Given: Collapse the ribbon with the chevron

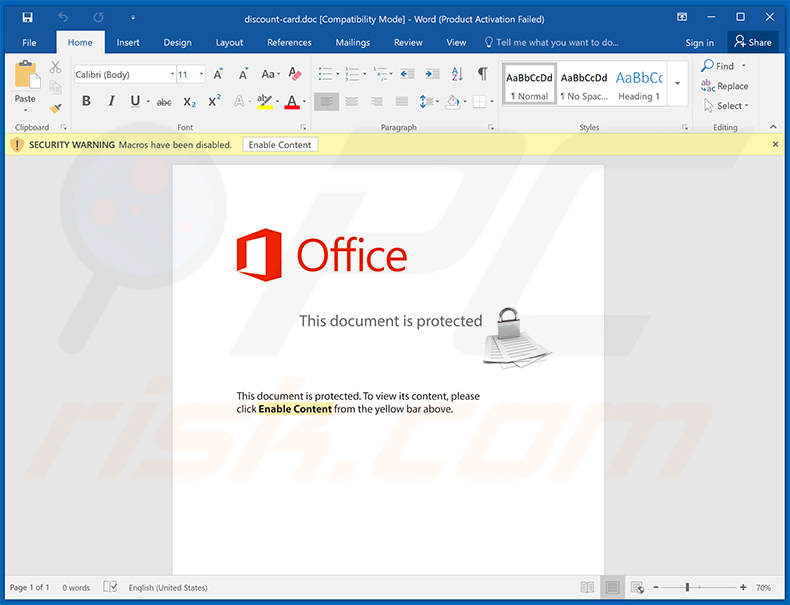Looking at the screenshot, I should pyautogui.click(x=773, y=127).
